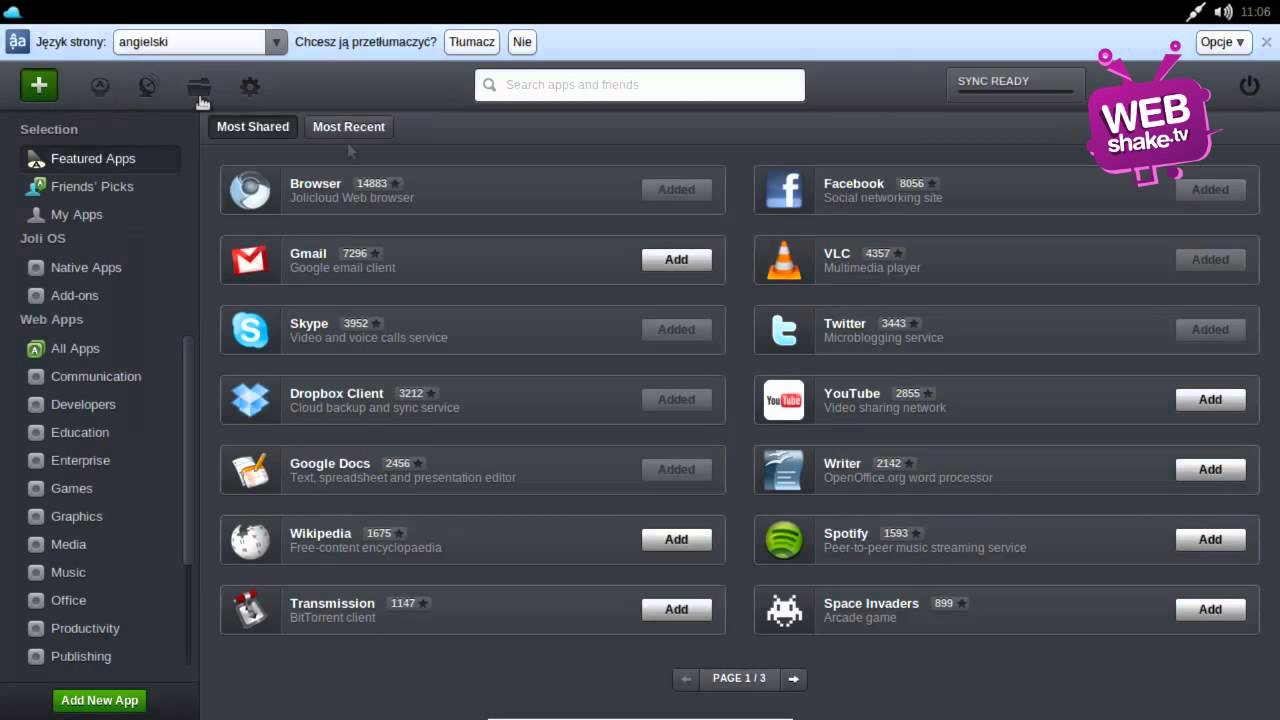Click the volume speaker icon in top bar
Image resolution: width=1280 pixels, height=720 pixels.
point(1223,12)
